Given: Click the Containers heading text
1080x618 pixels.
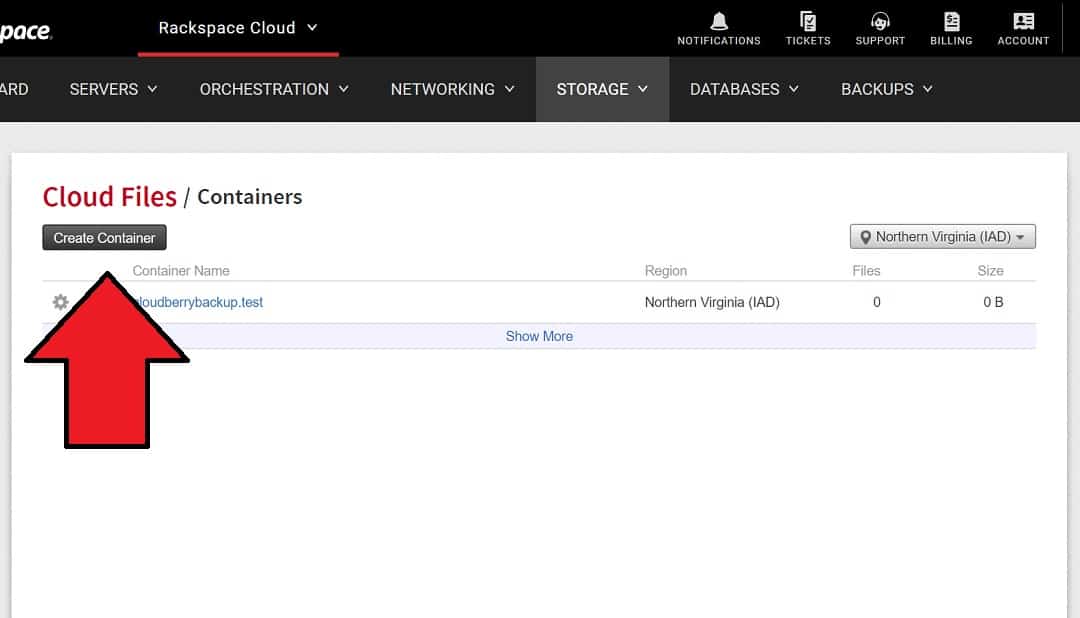Looking at the screenshot, I should [x=249, y=197].
